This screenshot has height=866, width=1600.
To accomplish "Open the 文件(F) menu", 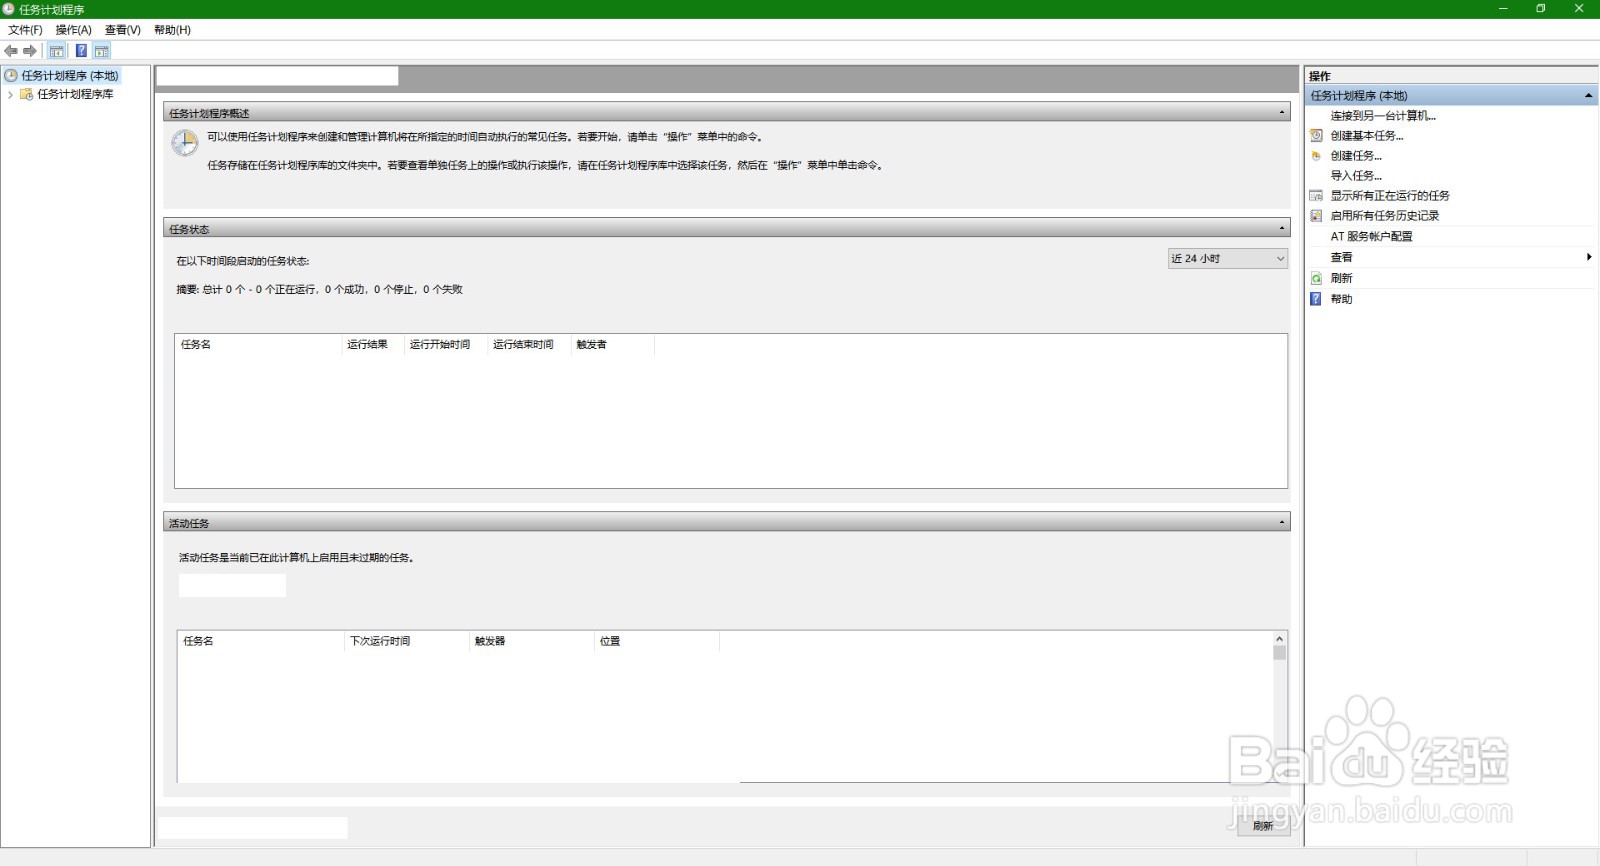I will (25, 30).
